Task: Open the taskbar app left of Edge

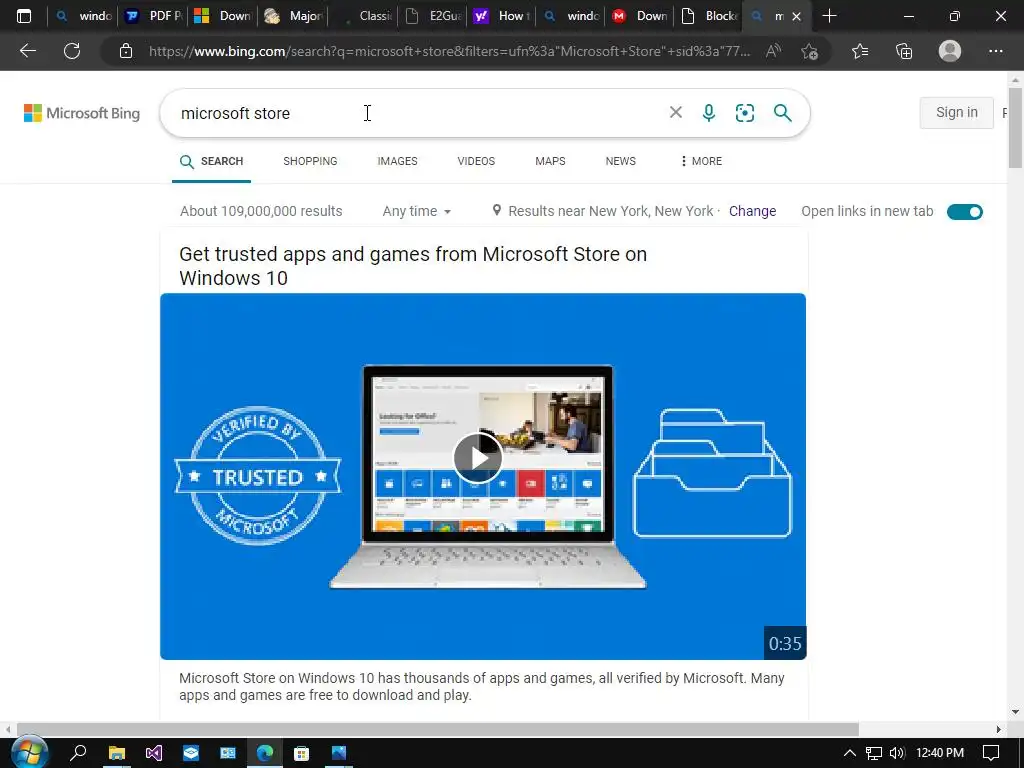Action: (x=227, y=753)
